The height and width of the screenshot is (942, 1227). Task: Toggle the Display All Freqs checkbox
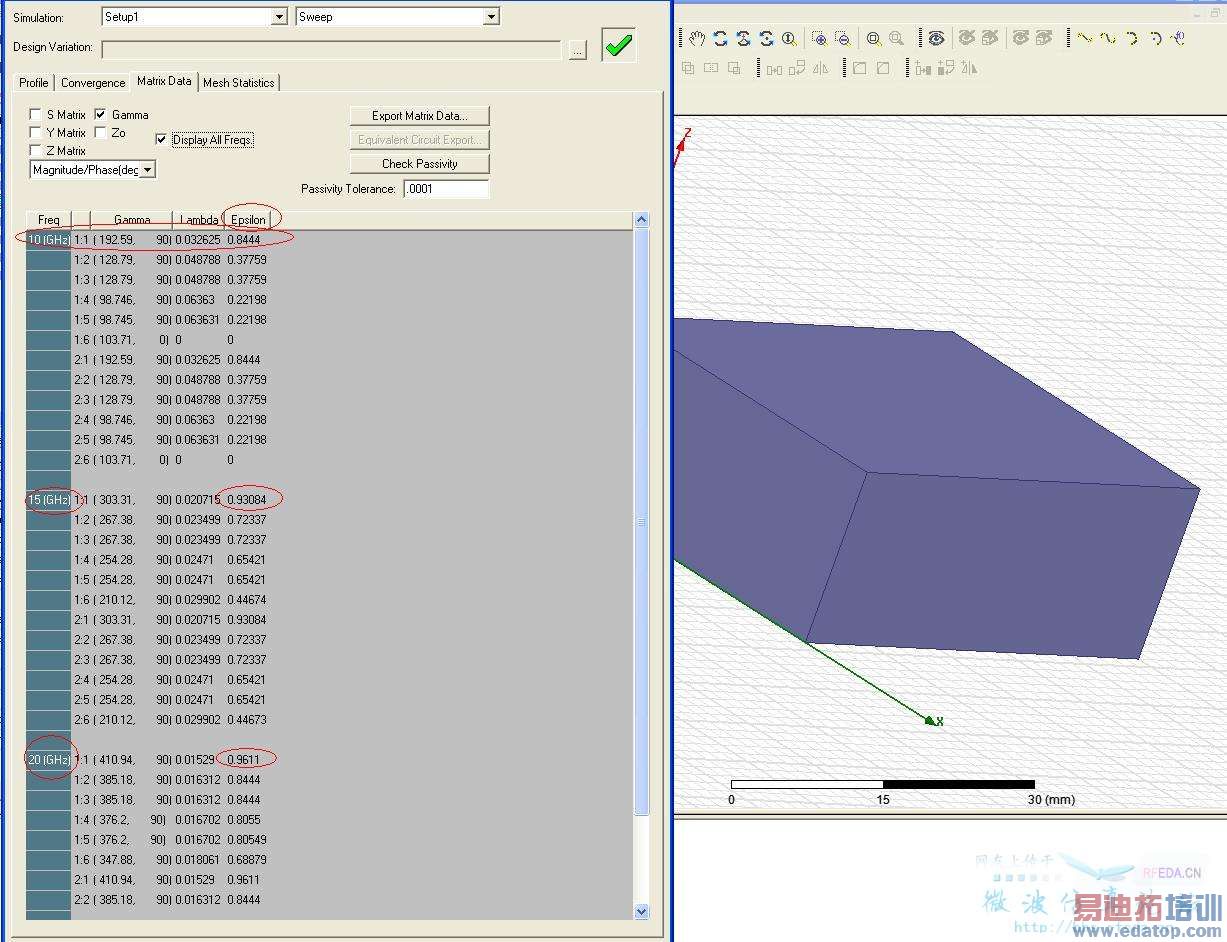pos(162,140)
